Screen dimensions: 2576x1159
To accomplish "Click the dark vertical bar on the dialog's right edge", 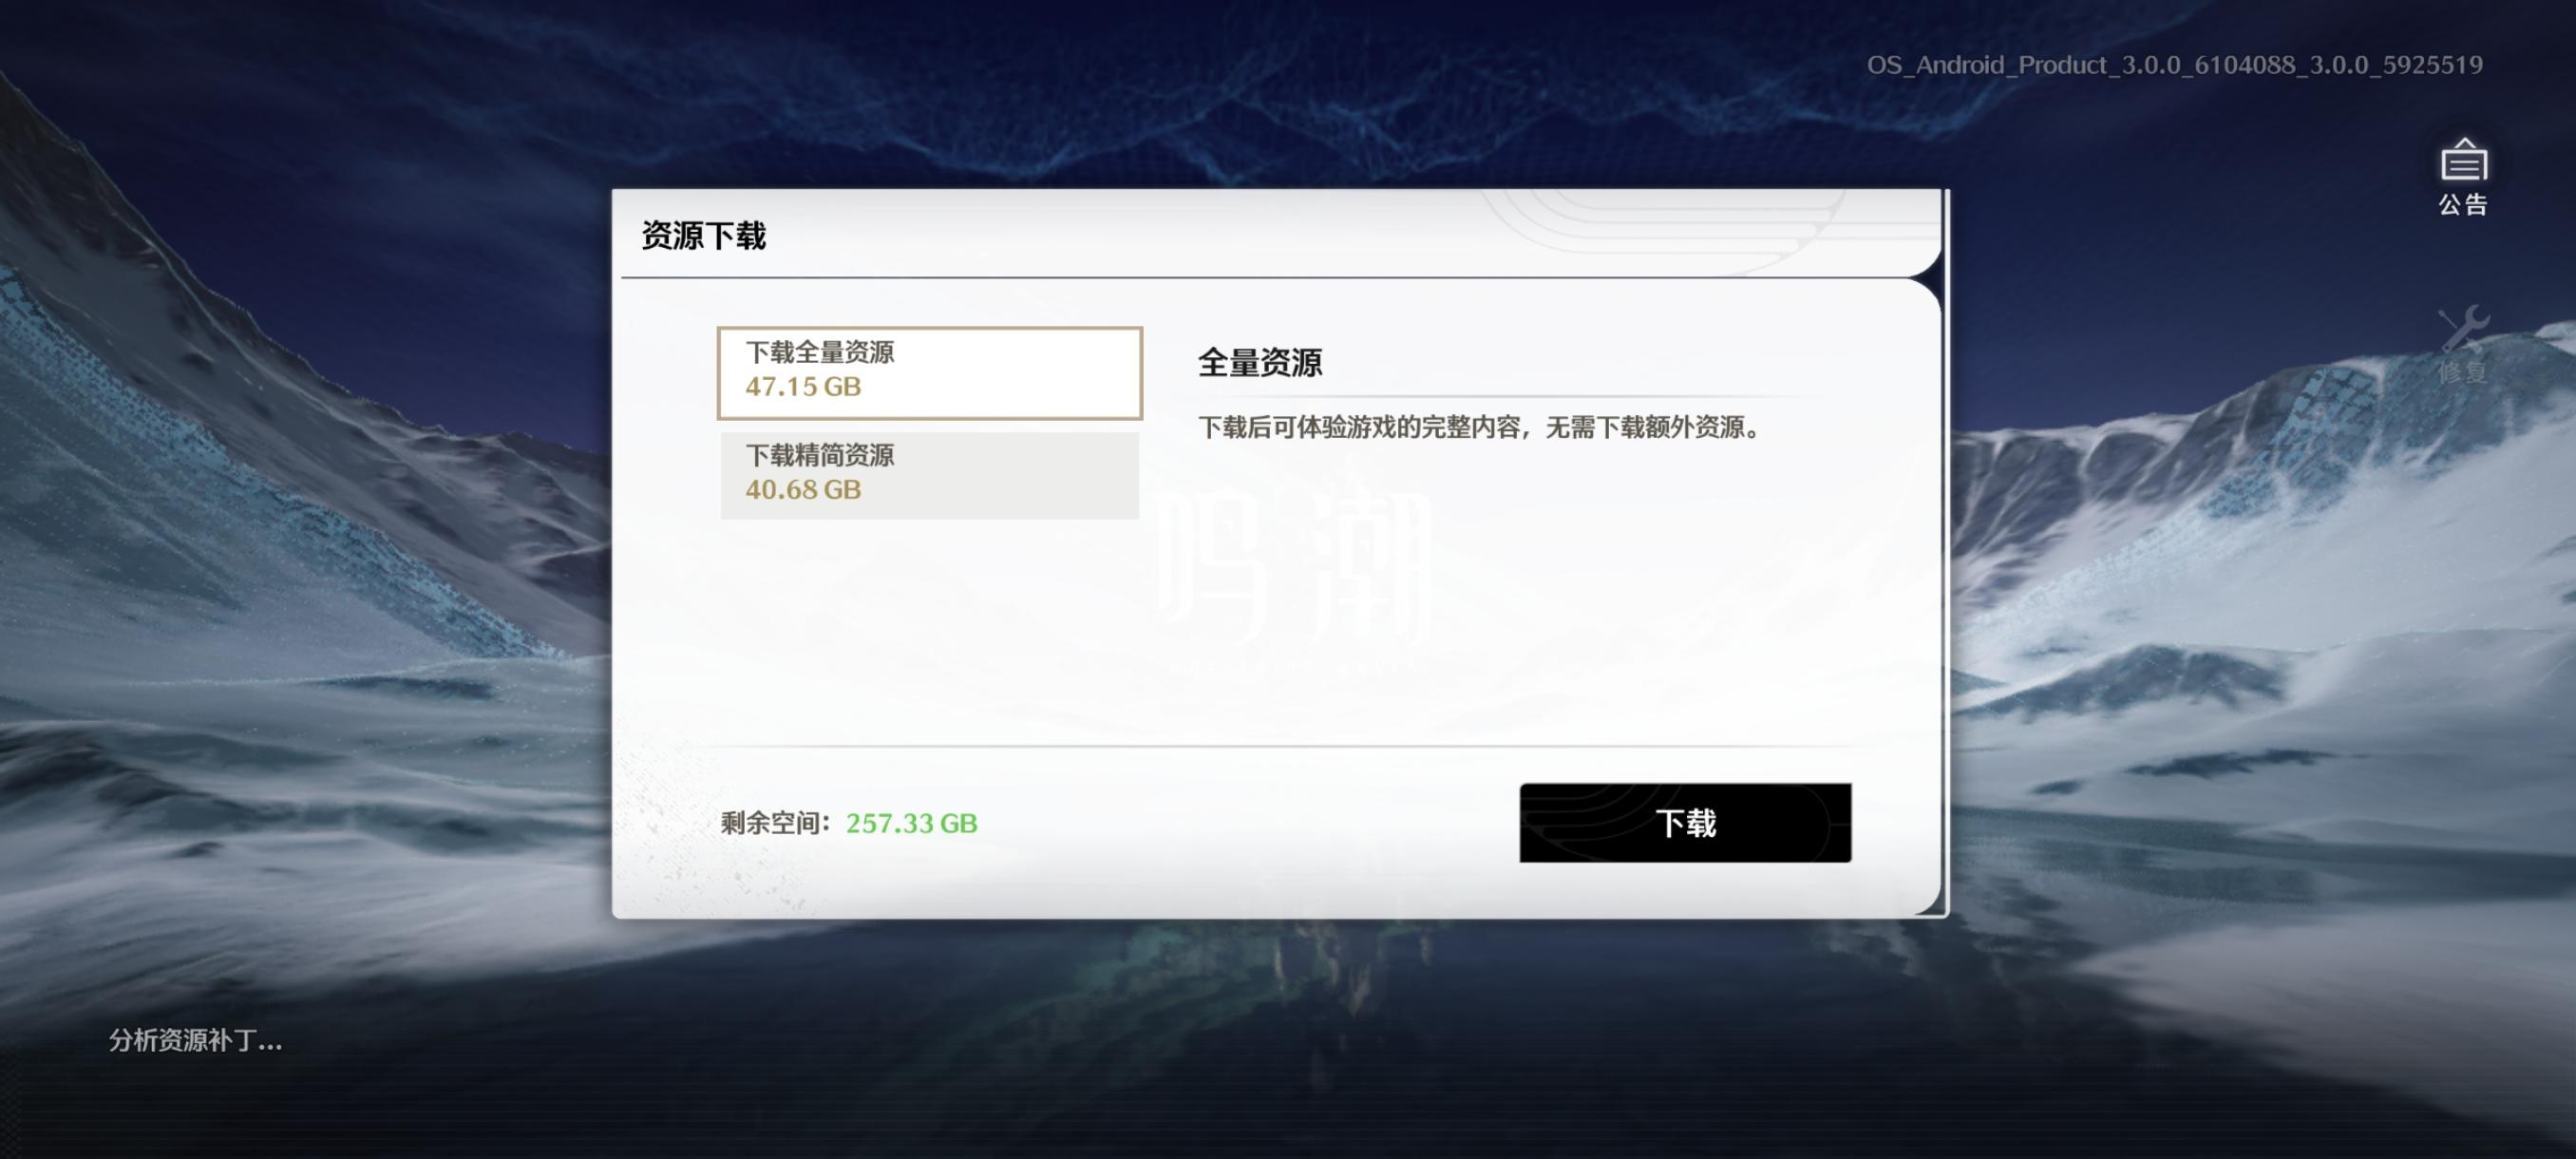I will pos(1945,552).
